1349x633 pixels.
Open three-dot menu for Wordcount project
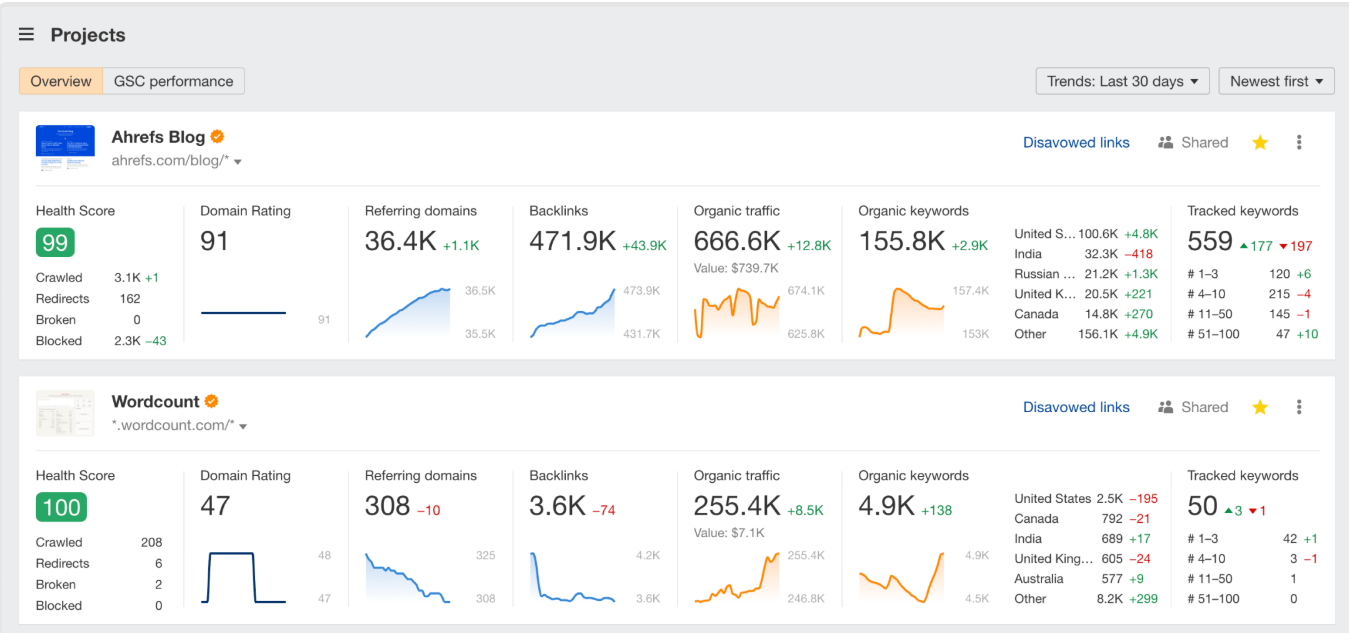1299,407
